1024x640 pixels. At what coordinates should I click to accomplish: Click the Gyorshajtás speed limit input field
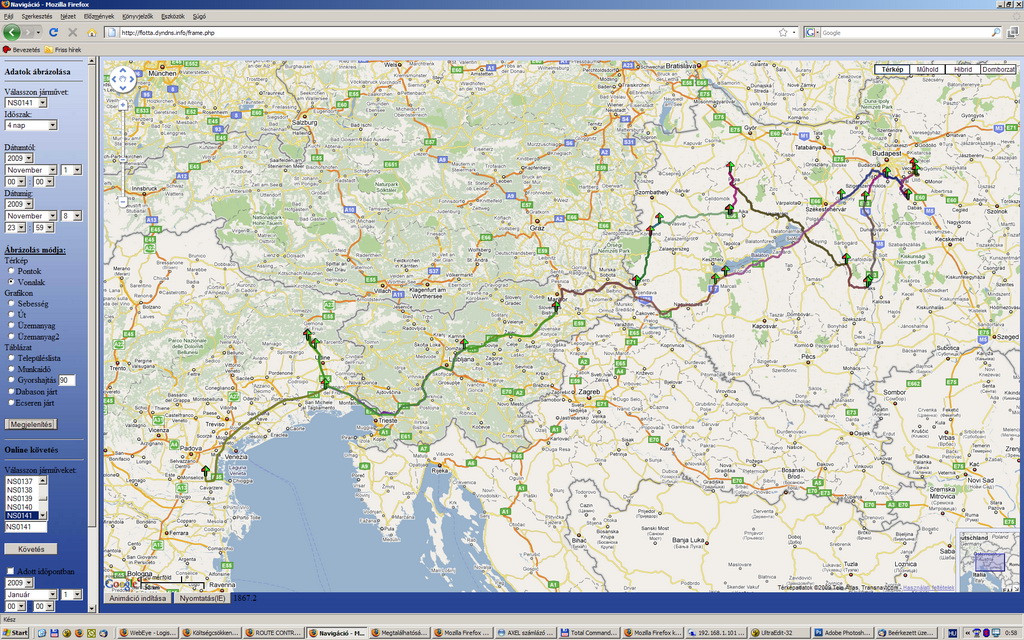(x=68, y=381)
